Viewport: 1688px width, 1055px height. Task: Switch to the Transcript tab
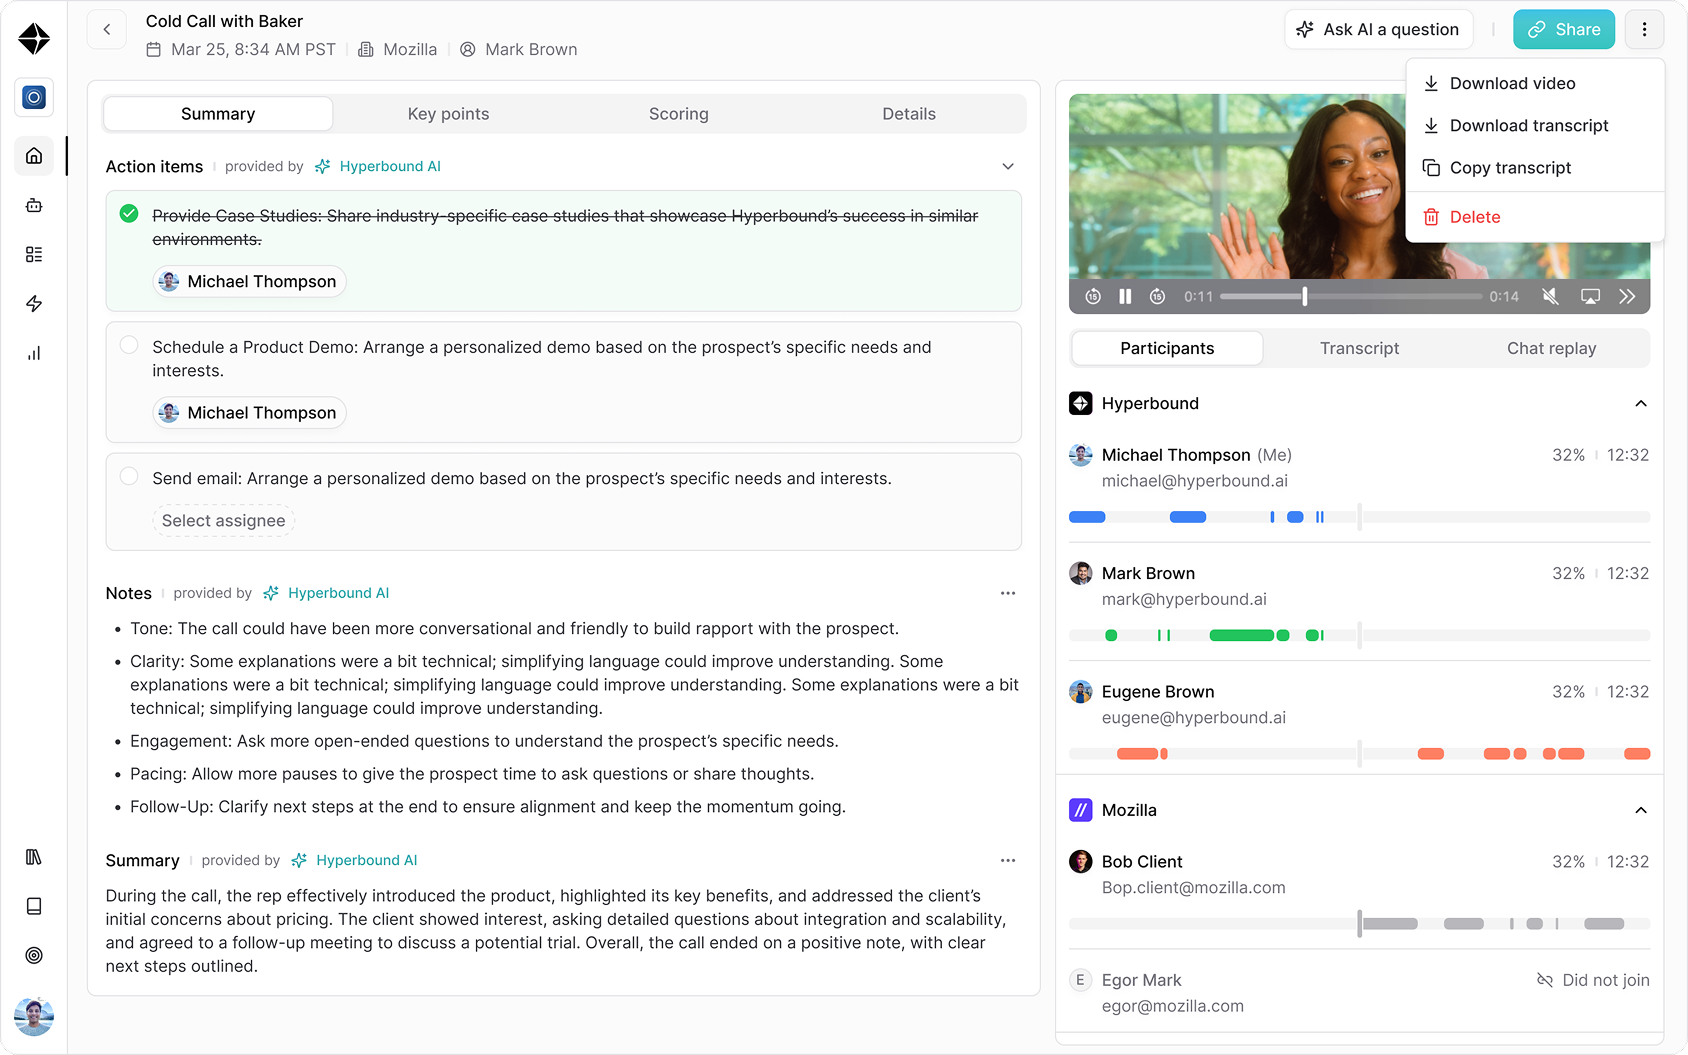click(x=1360, y=348)
